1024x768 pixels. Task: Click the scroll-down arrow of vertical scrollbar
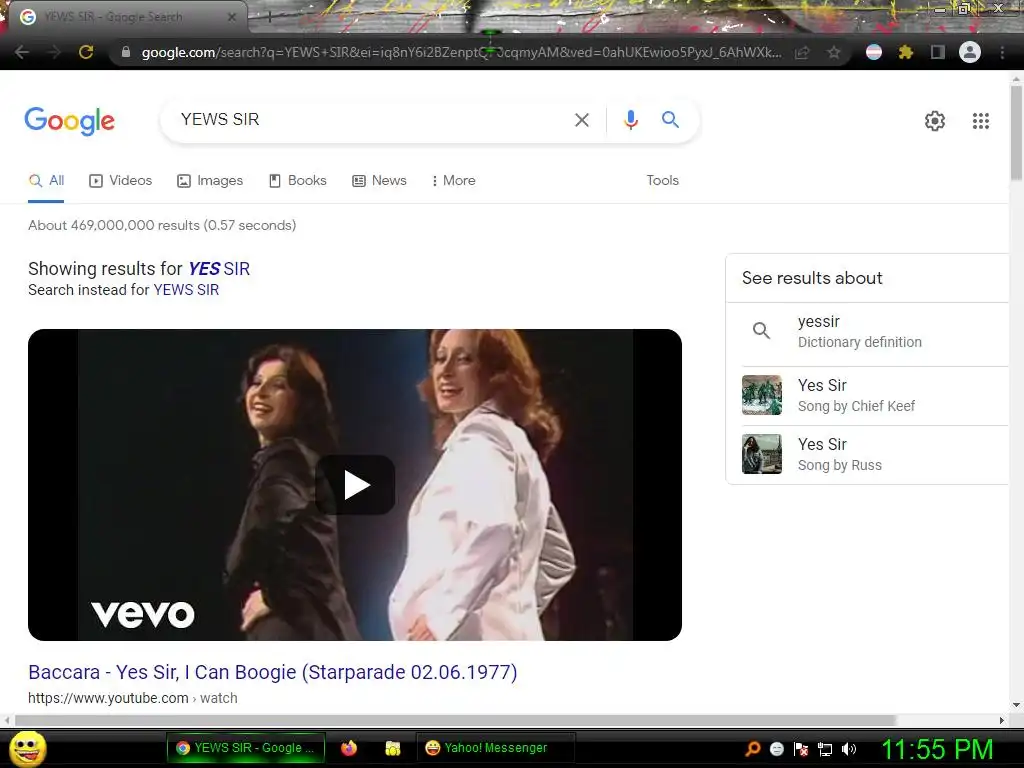[x=1016, y=705]
